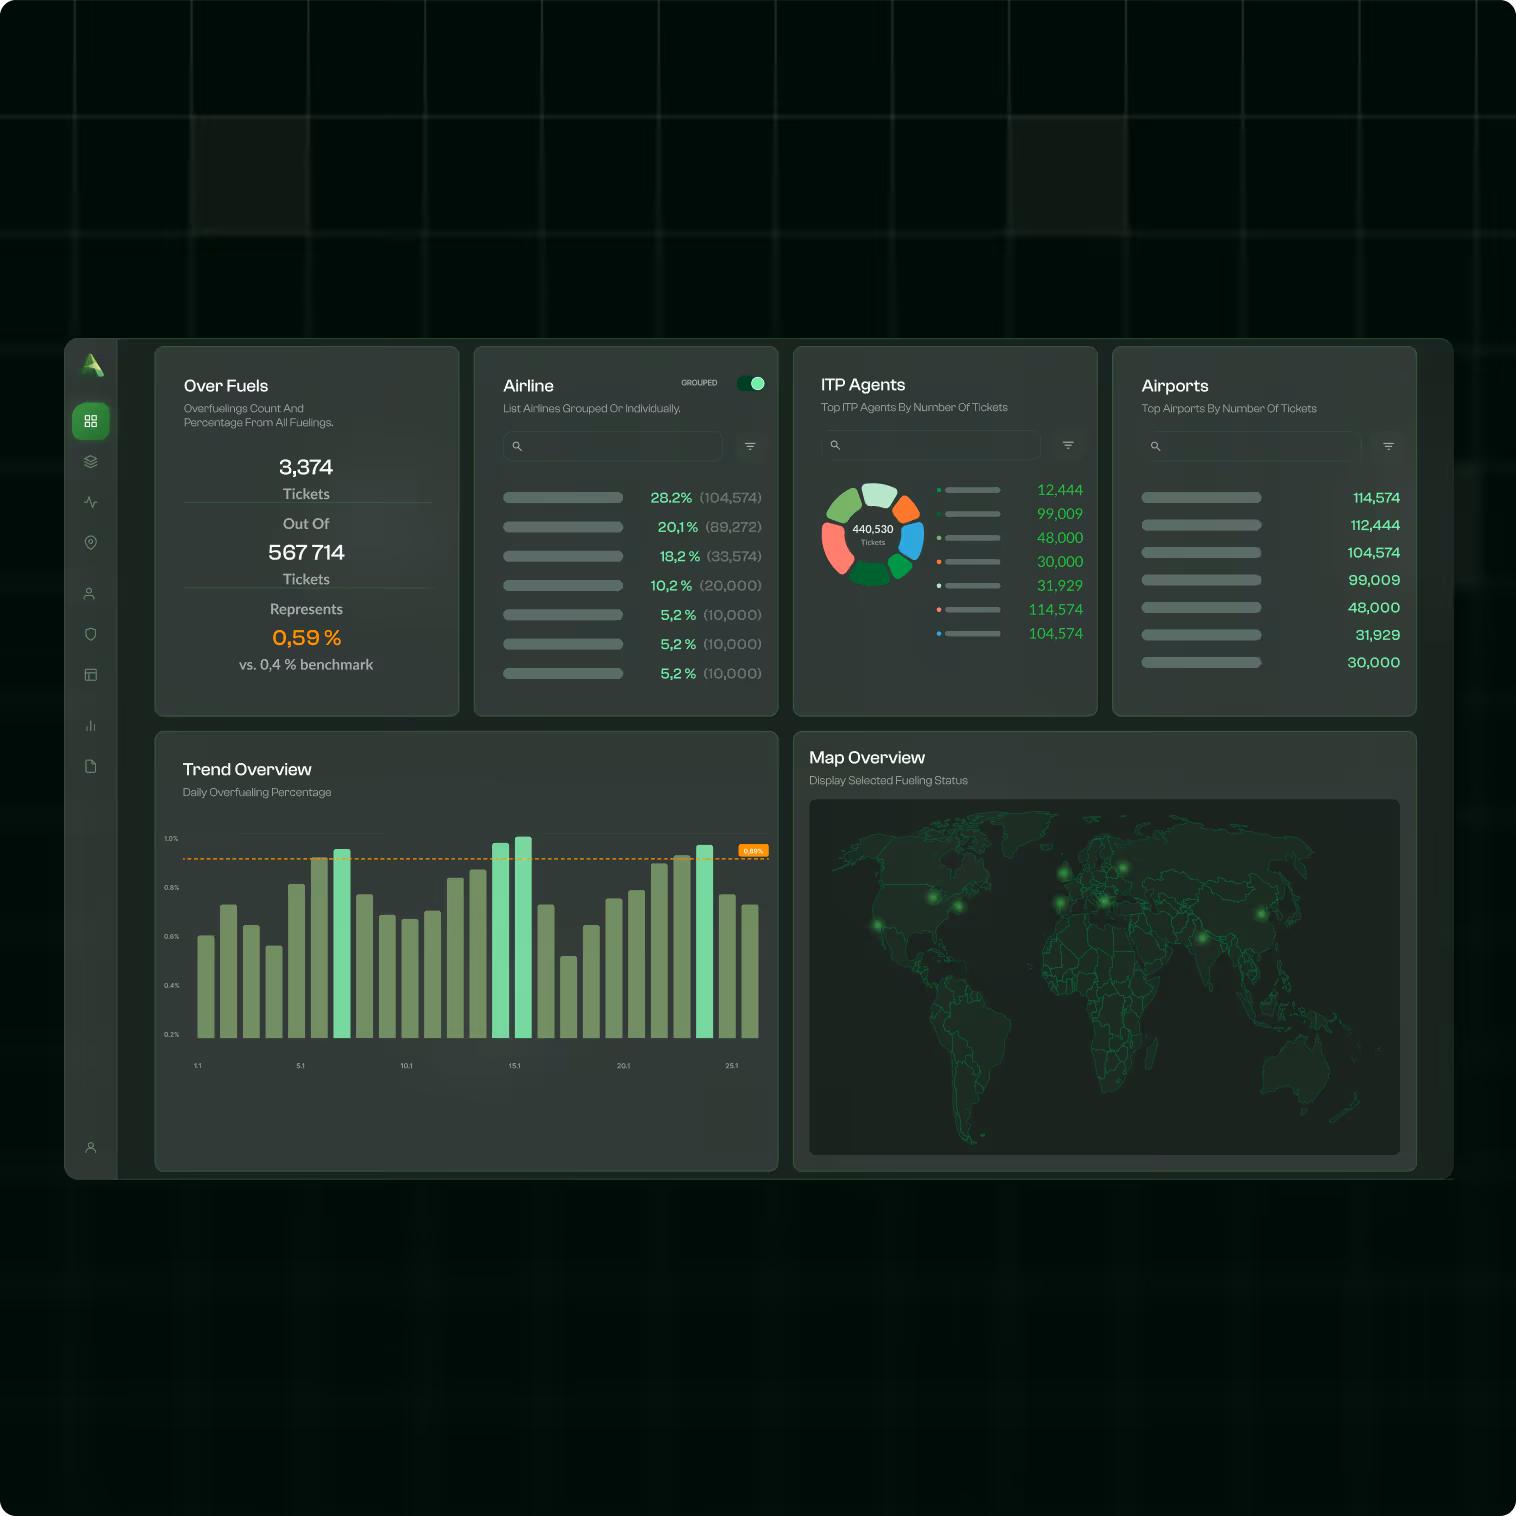Click the green A app logo
The image size is (1516, 1516).
[91, 366]
